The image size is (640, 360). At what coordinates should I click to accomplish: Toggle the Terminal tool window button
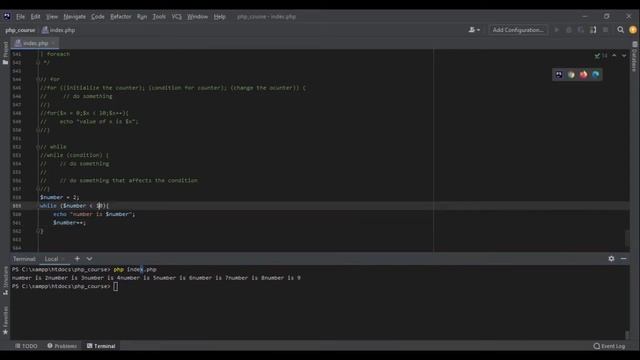coord(101,346)
